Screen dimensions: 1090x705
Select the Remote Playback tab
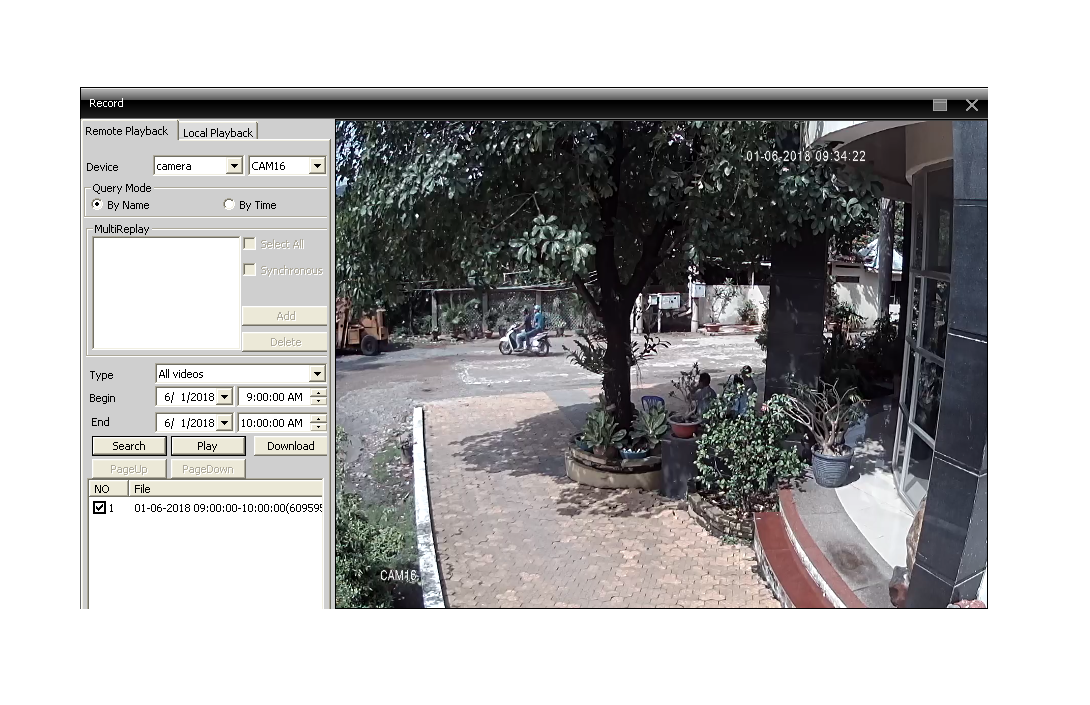[x=127, y=131]
